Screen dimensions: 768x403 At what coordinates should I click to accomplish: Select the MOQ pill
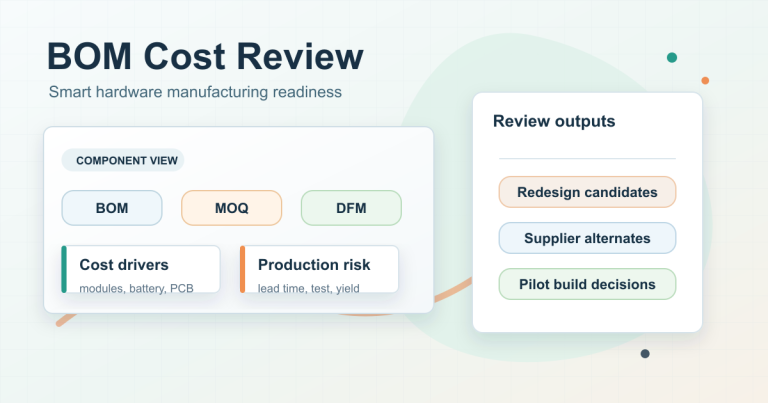click(232, 208)
